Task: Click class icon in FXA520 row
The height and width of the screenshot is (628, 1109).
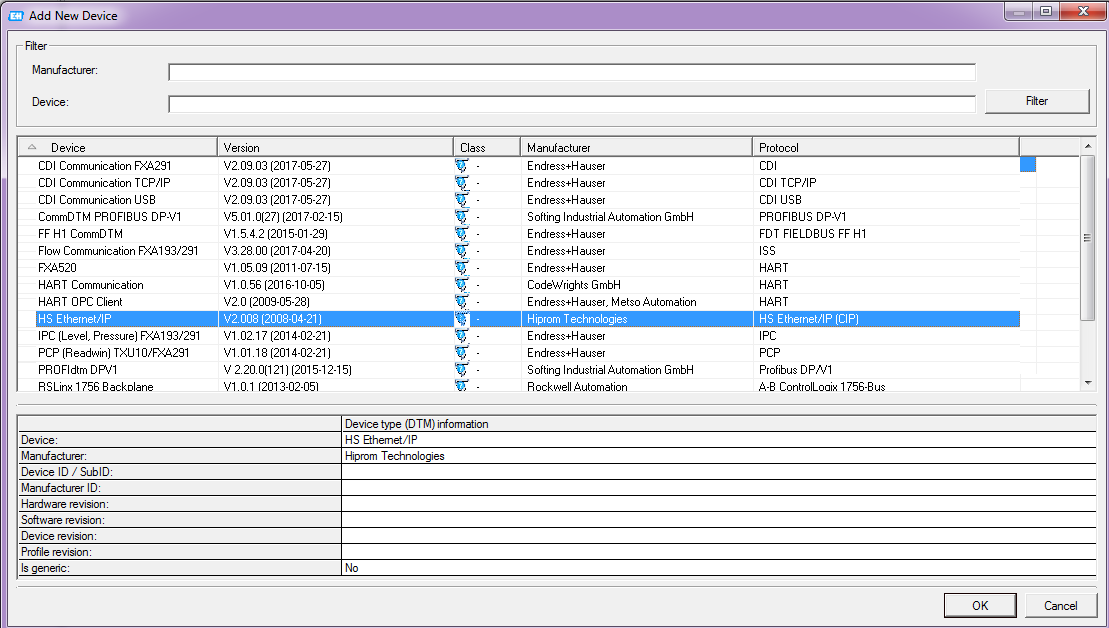Action: coord(461,268)
